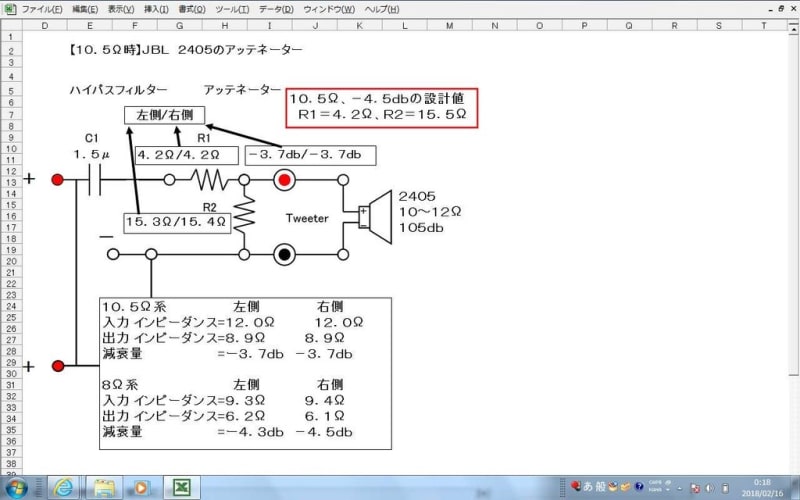This screenshot has height=500, width=800.
Task: Open the ヘルプ(H) menu
Action: tap(382, 9)
